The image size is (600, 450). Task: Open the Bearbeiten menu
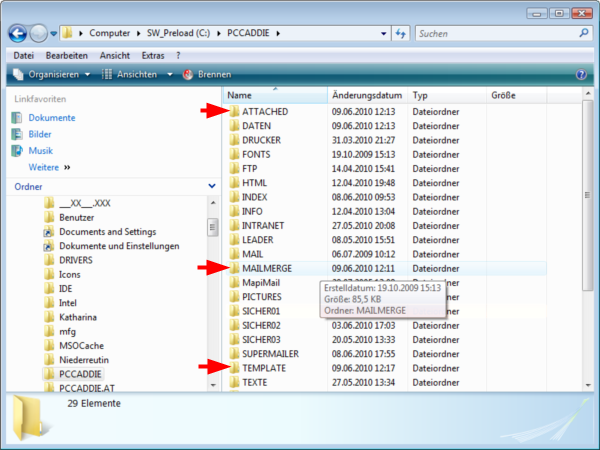67,55
